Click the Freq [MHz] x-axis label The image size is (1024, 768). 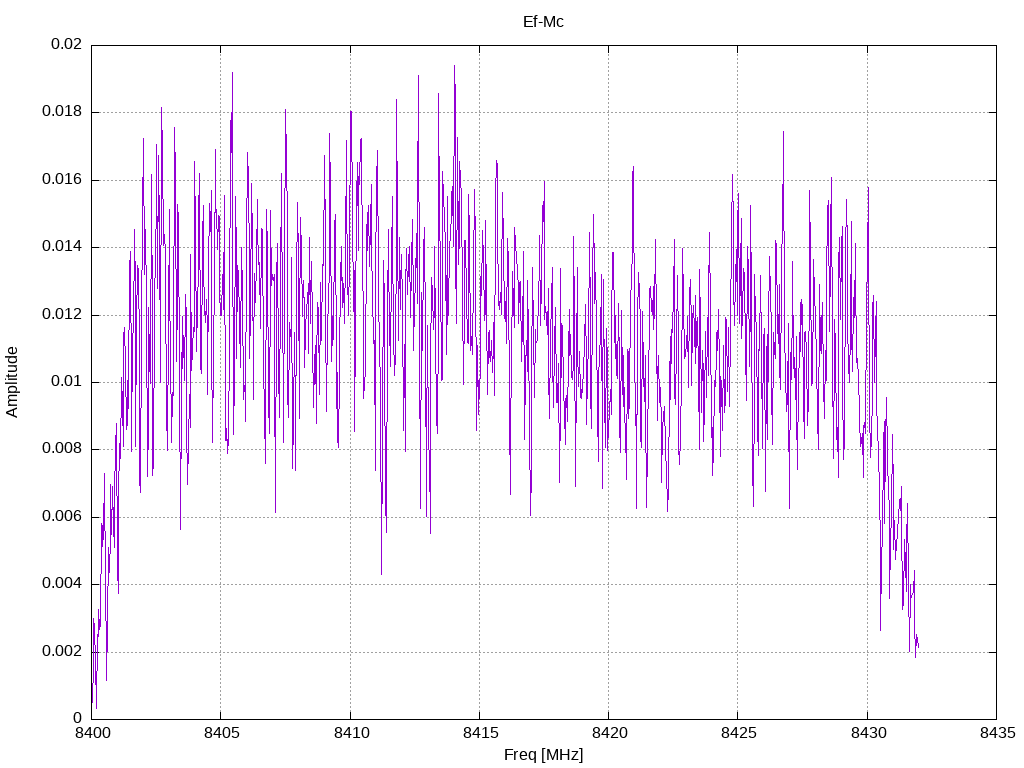coord(543,754)
